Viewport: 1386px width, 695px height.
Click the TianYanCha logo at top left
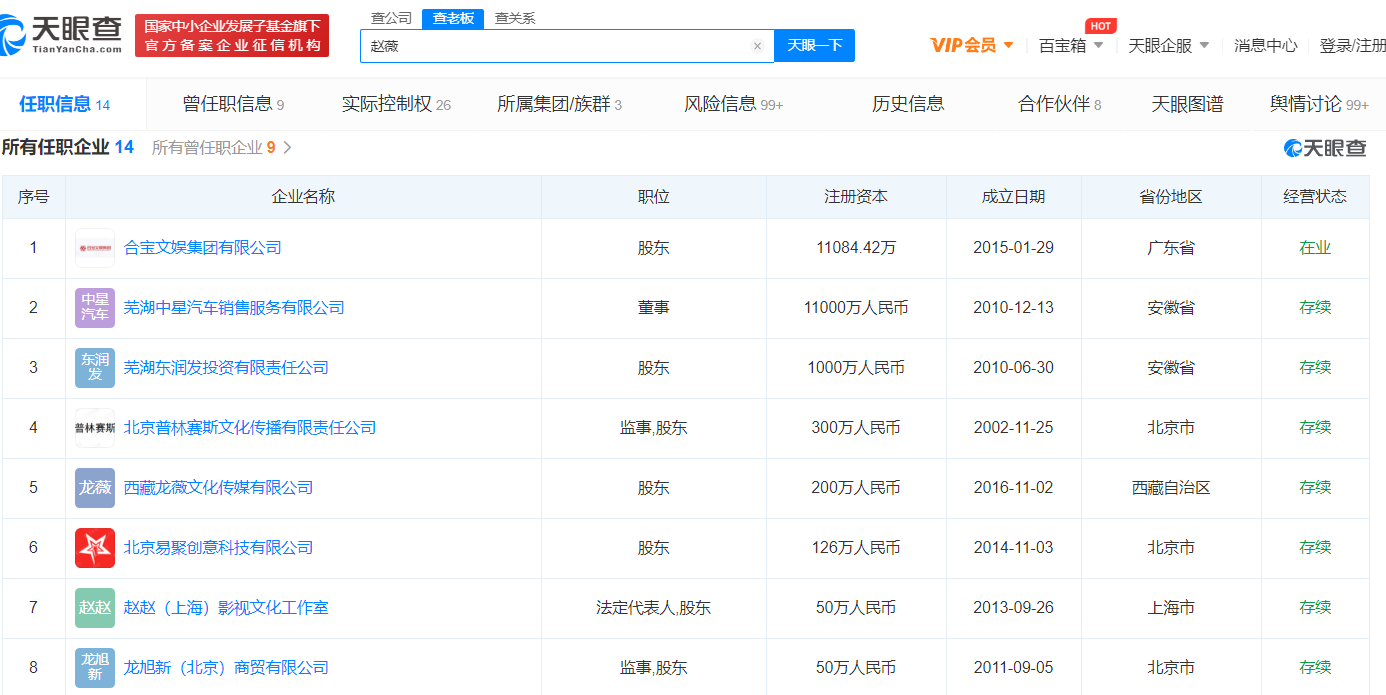point(62,35)
